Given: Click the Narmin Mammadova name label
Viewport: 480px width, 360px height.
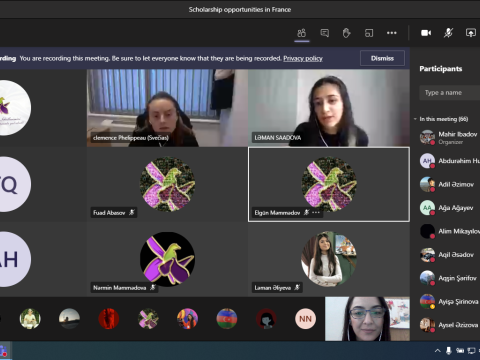Looking at the screenshot, I should click(x=120, y=288).
